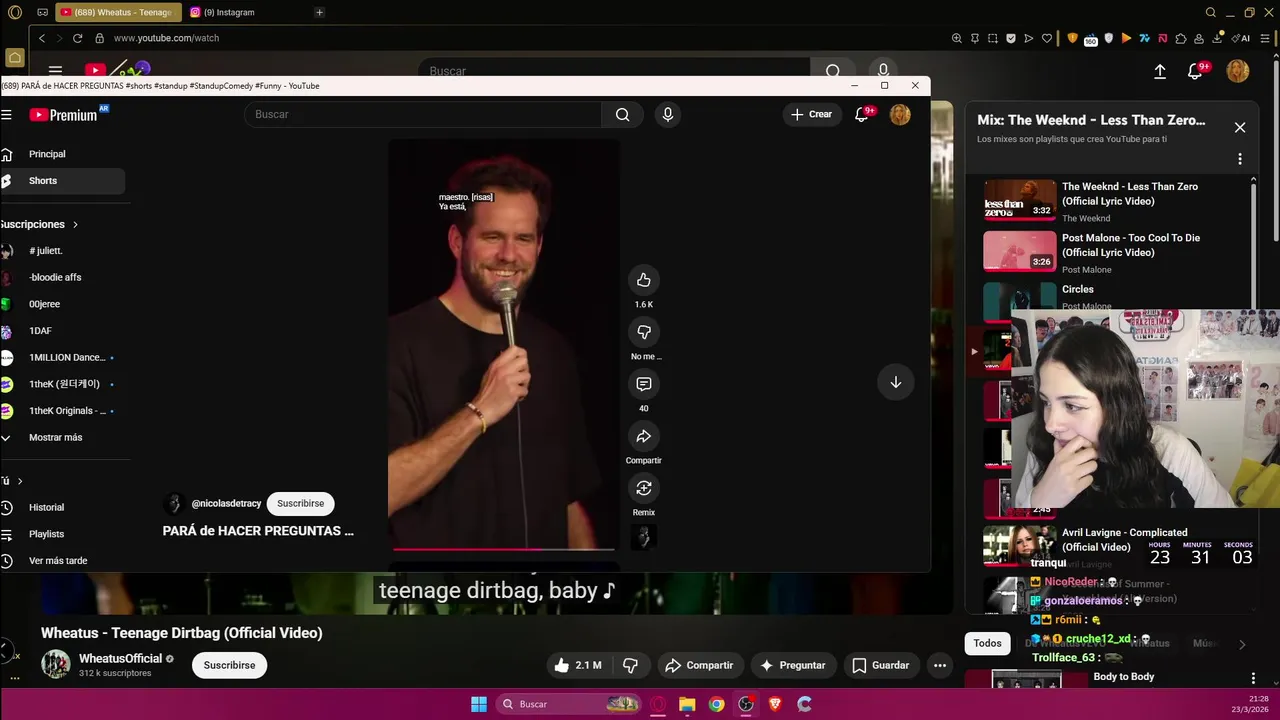This screenshot has height=720, width=1280.
Task: Open new browser tab with plus
Action: click(319, 12)
